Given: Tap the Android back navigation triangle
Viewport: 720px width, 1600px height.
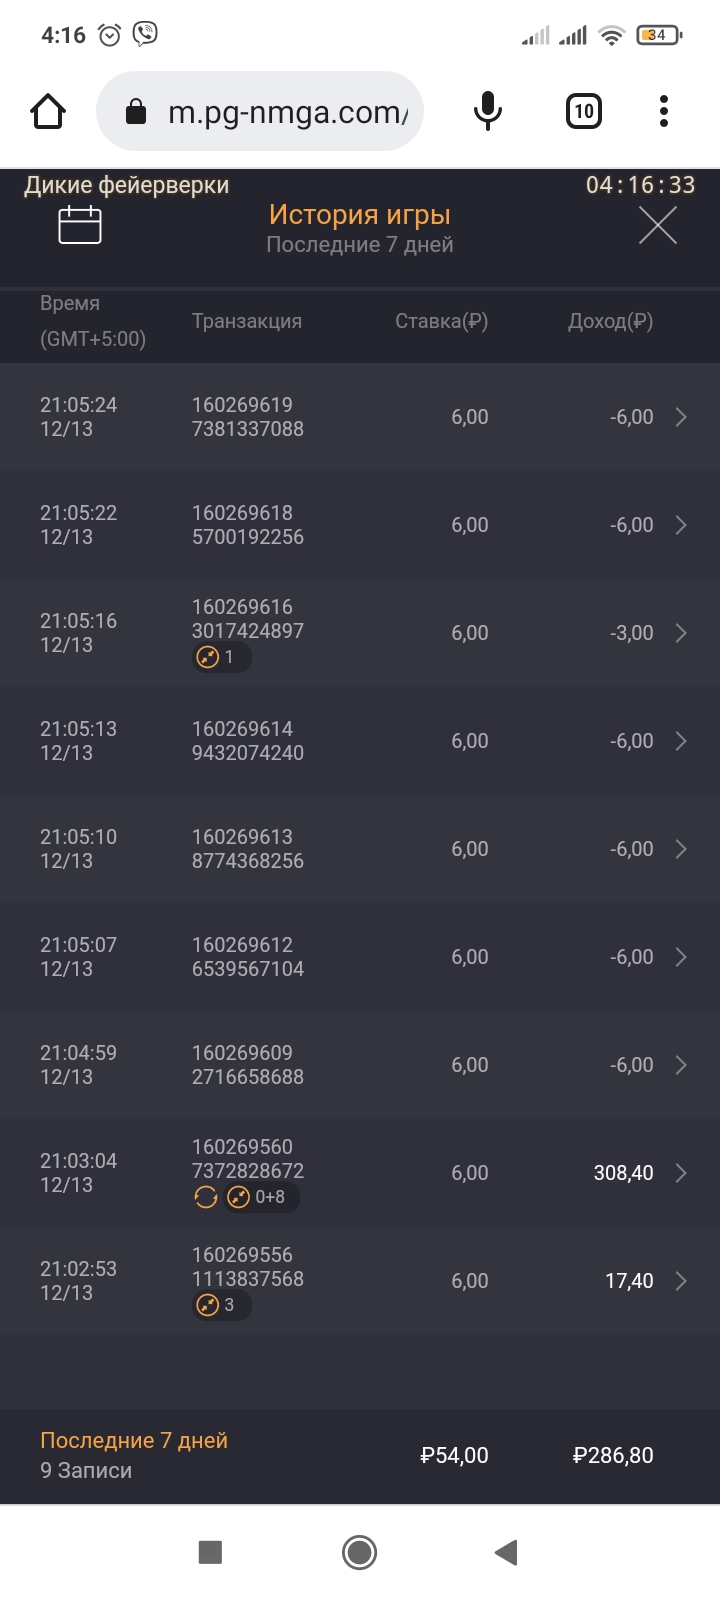Looking at the screenshot, I should [x=507, y=1552].
